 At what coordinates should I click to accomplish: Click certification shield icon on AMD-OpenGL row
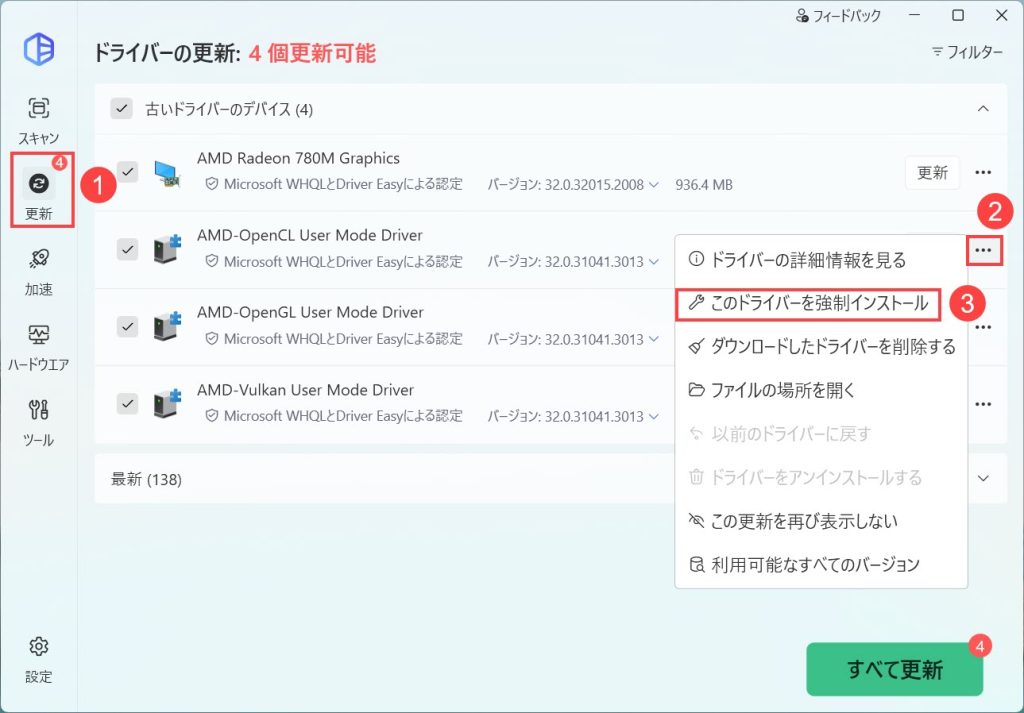(212, 339)
